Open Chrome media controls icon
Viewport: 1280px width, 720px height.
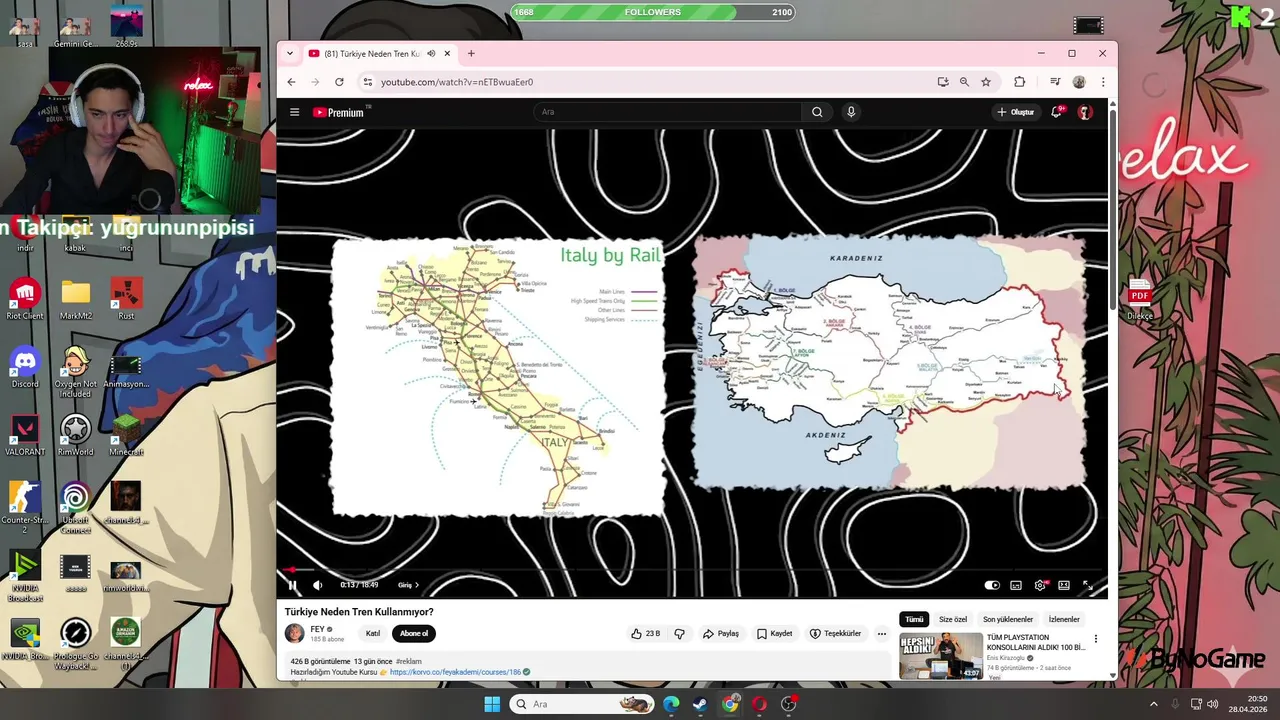[1055, 82]
